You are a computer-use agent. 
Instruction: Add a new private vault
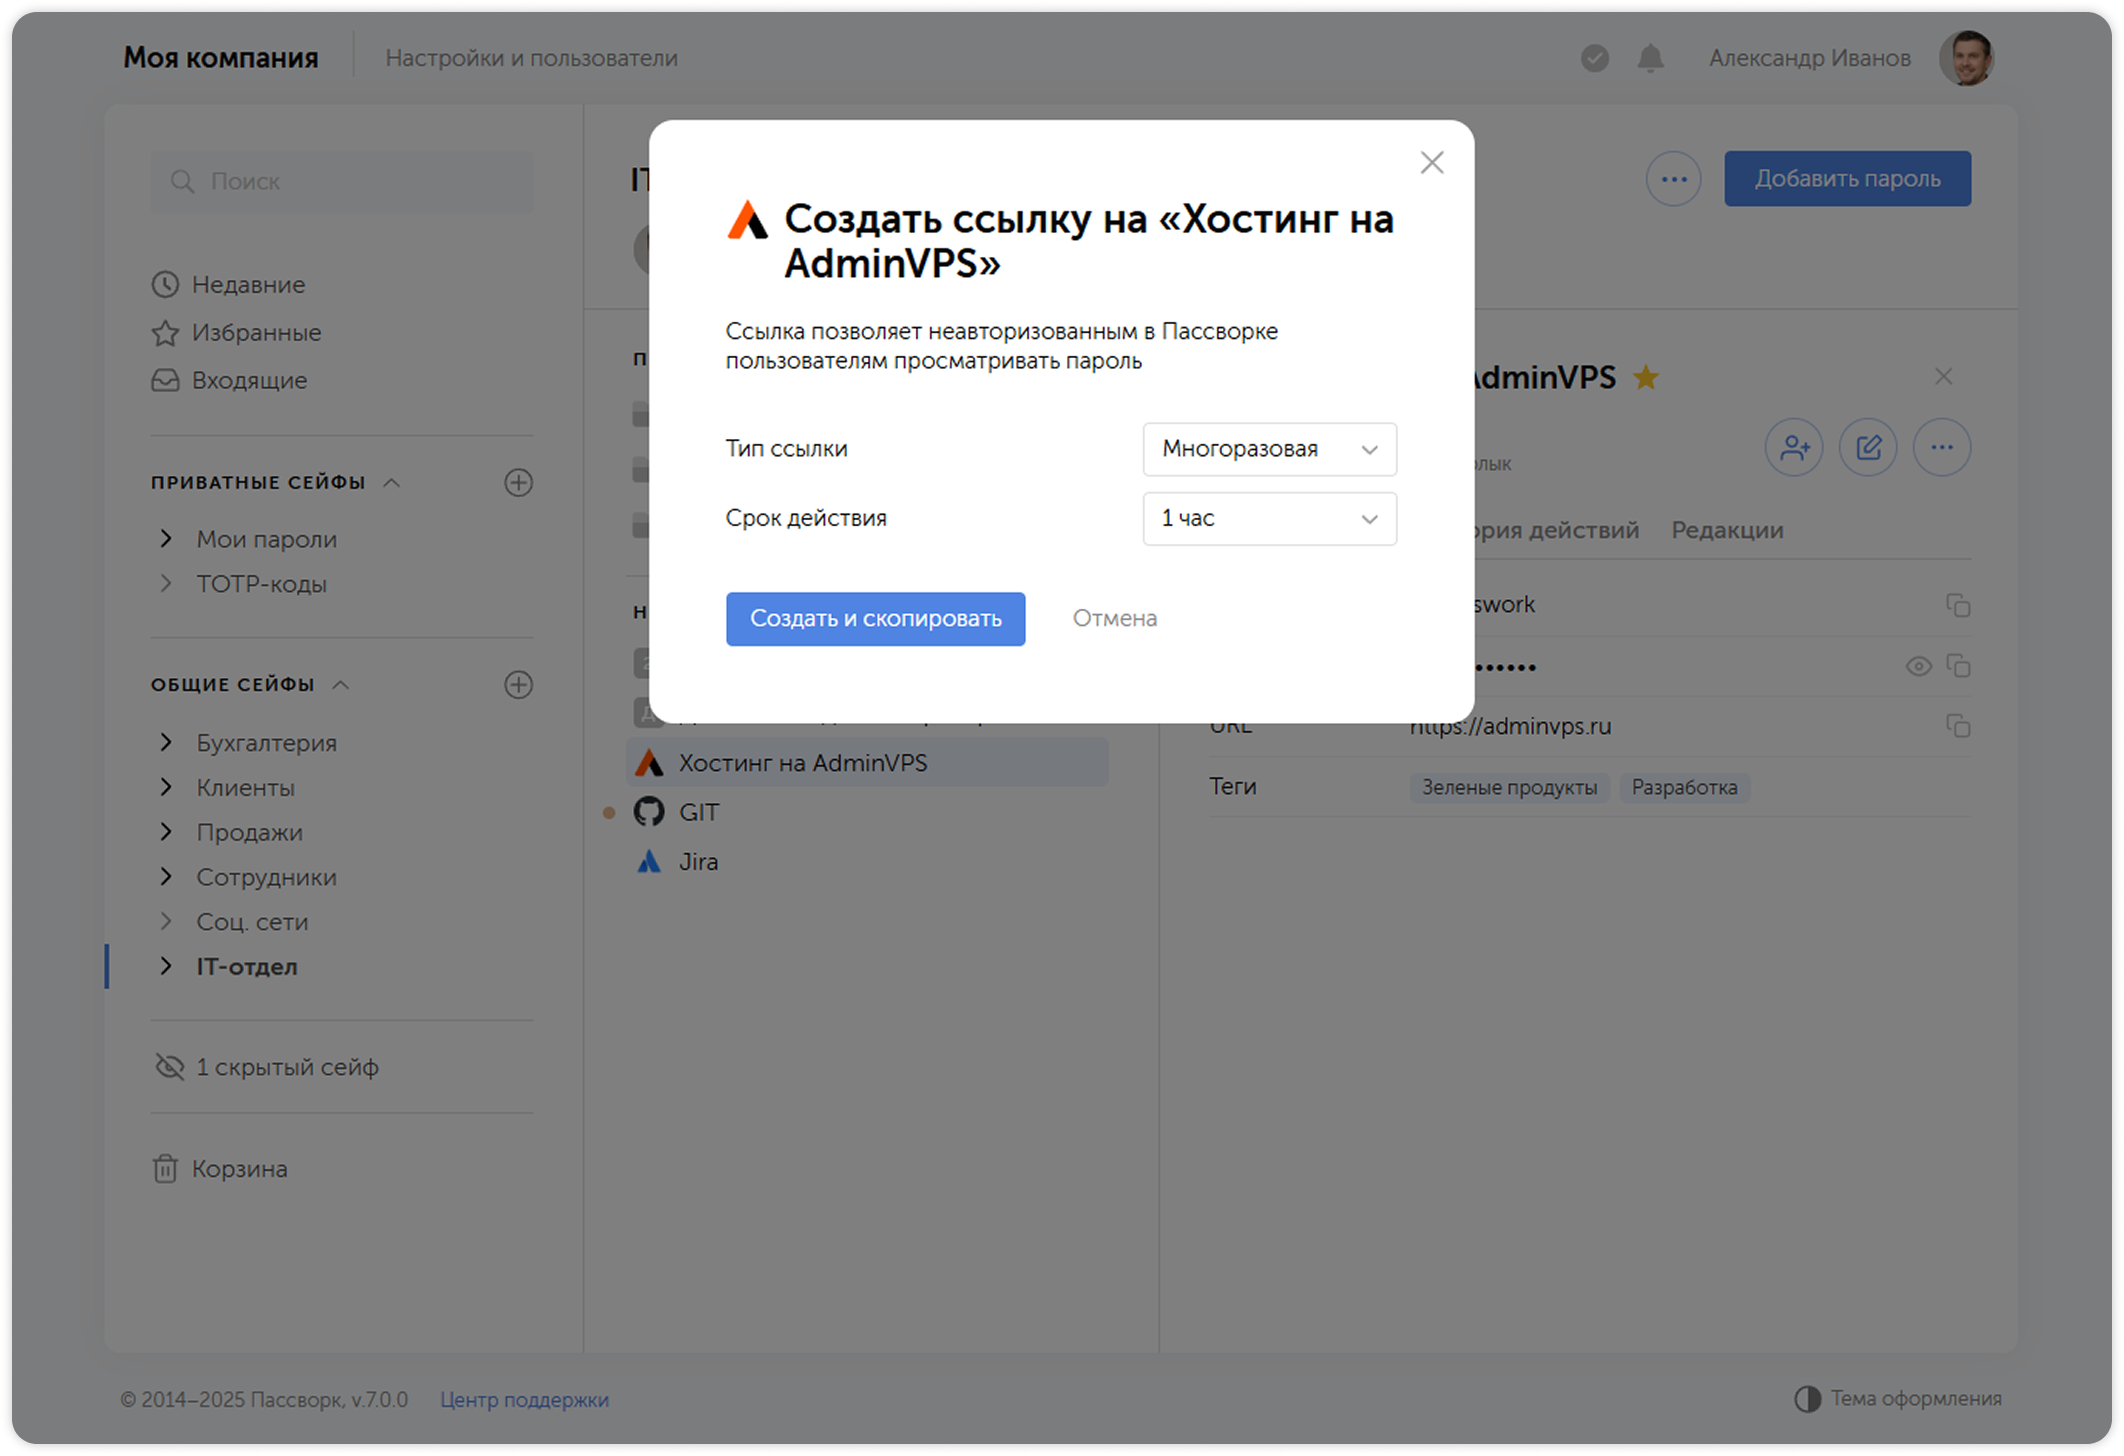tap(518, 483)
